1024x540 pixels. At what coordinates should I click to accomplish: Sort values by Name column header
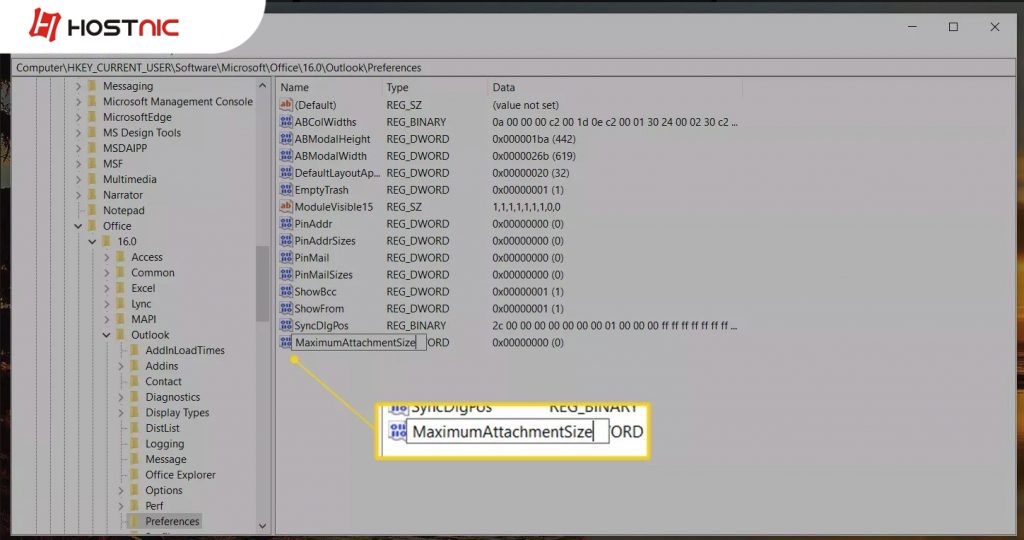[329, 87]
